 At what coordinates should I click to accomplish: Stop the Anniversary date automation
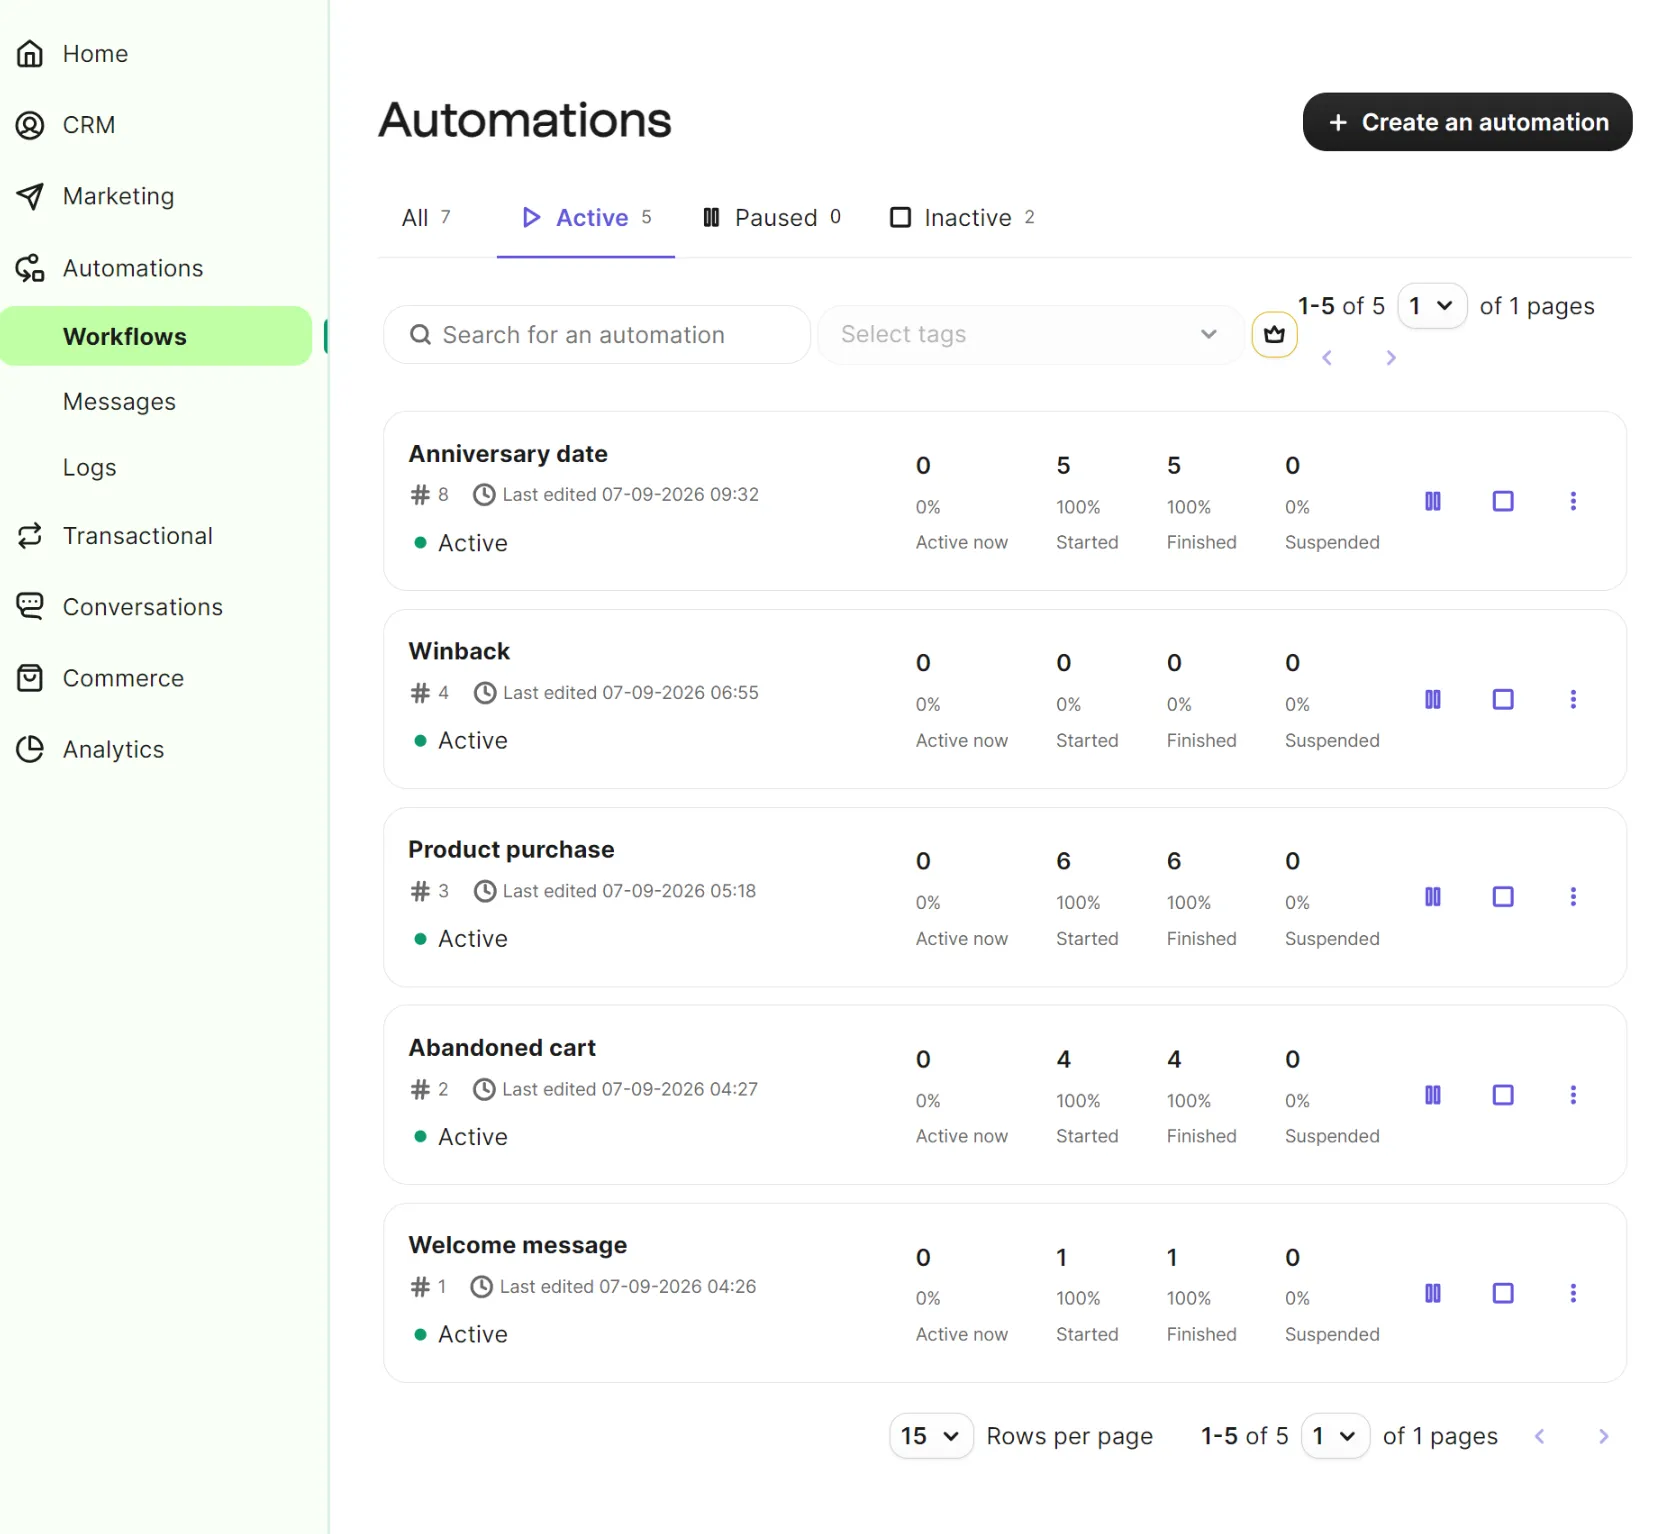[x=1502, y=501]
